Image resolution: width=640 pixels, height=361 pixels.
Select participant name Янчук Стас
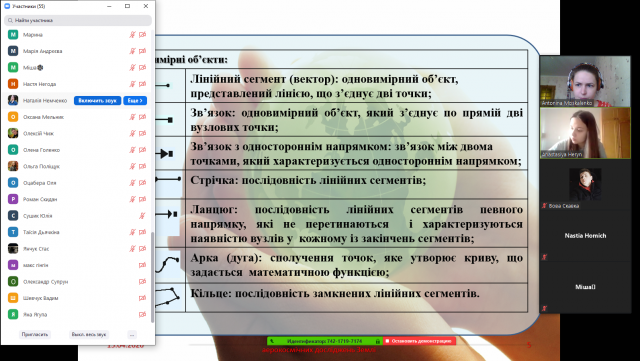tap(36, 249)
